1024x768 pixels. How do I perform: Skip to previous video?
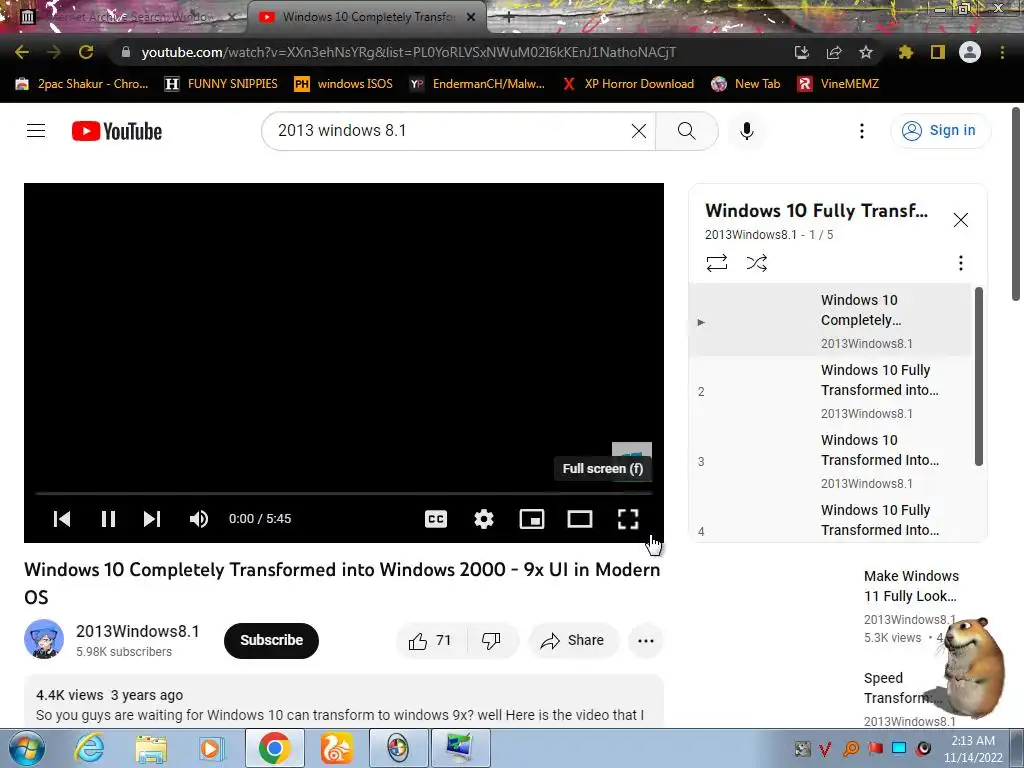point(62,519)
